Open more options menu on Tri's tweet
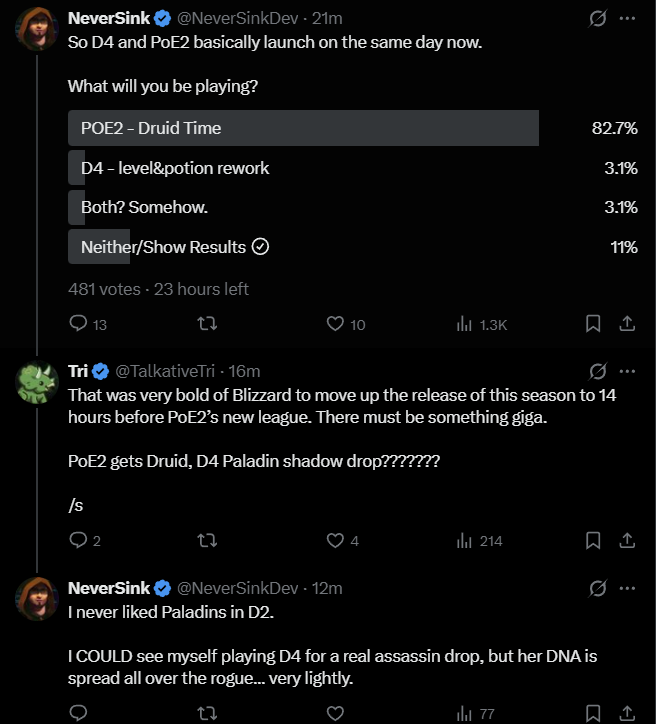Viewport: 656px width, 724px height. point(627,371)
